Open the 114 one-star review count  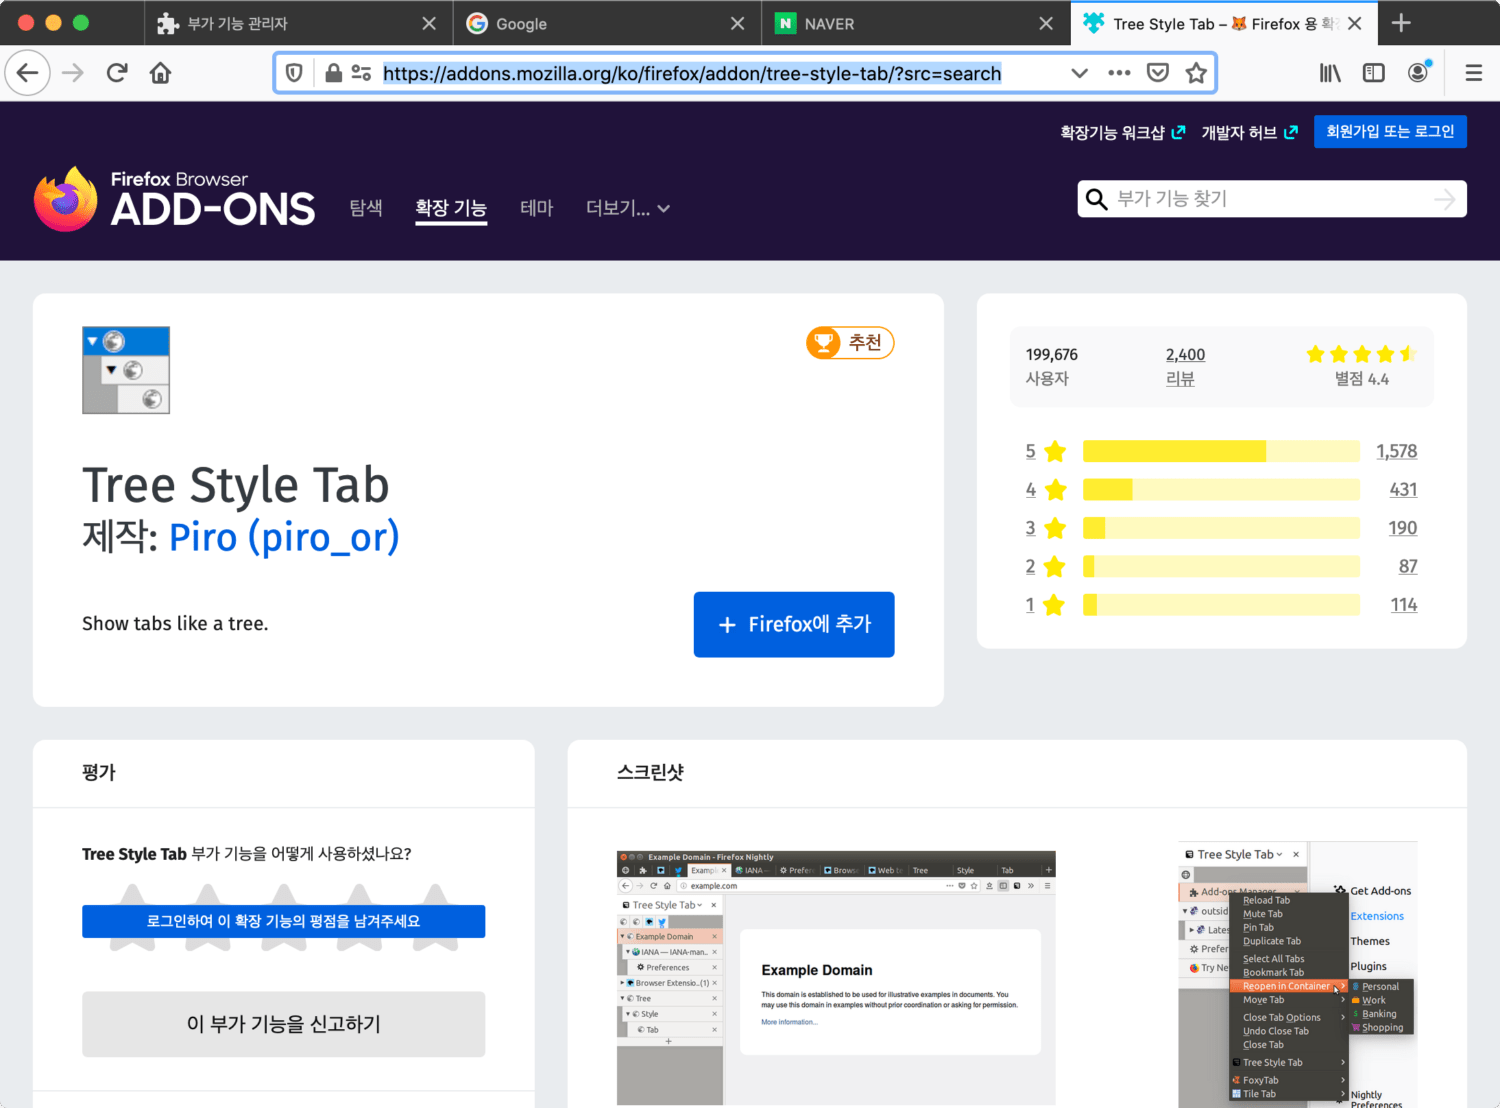tap(1404, 605)
